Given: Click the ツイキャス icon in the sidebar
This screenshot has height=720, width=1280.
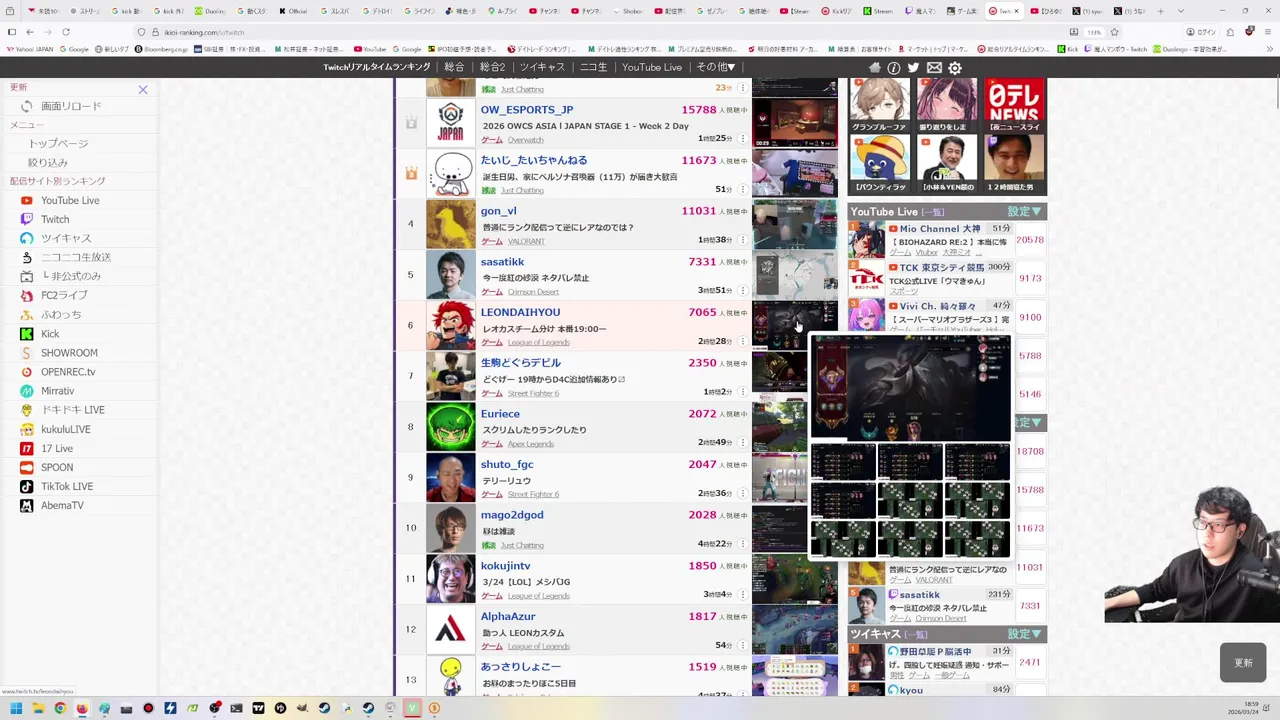Looking at the screenshot, I should [27, 238].
